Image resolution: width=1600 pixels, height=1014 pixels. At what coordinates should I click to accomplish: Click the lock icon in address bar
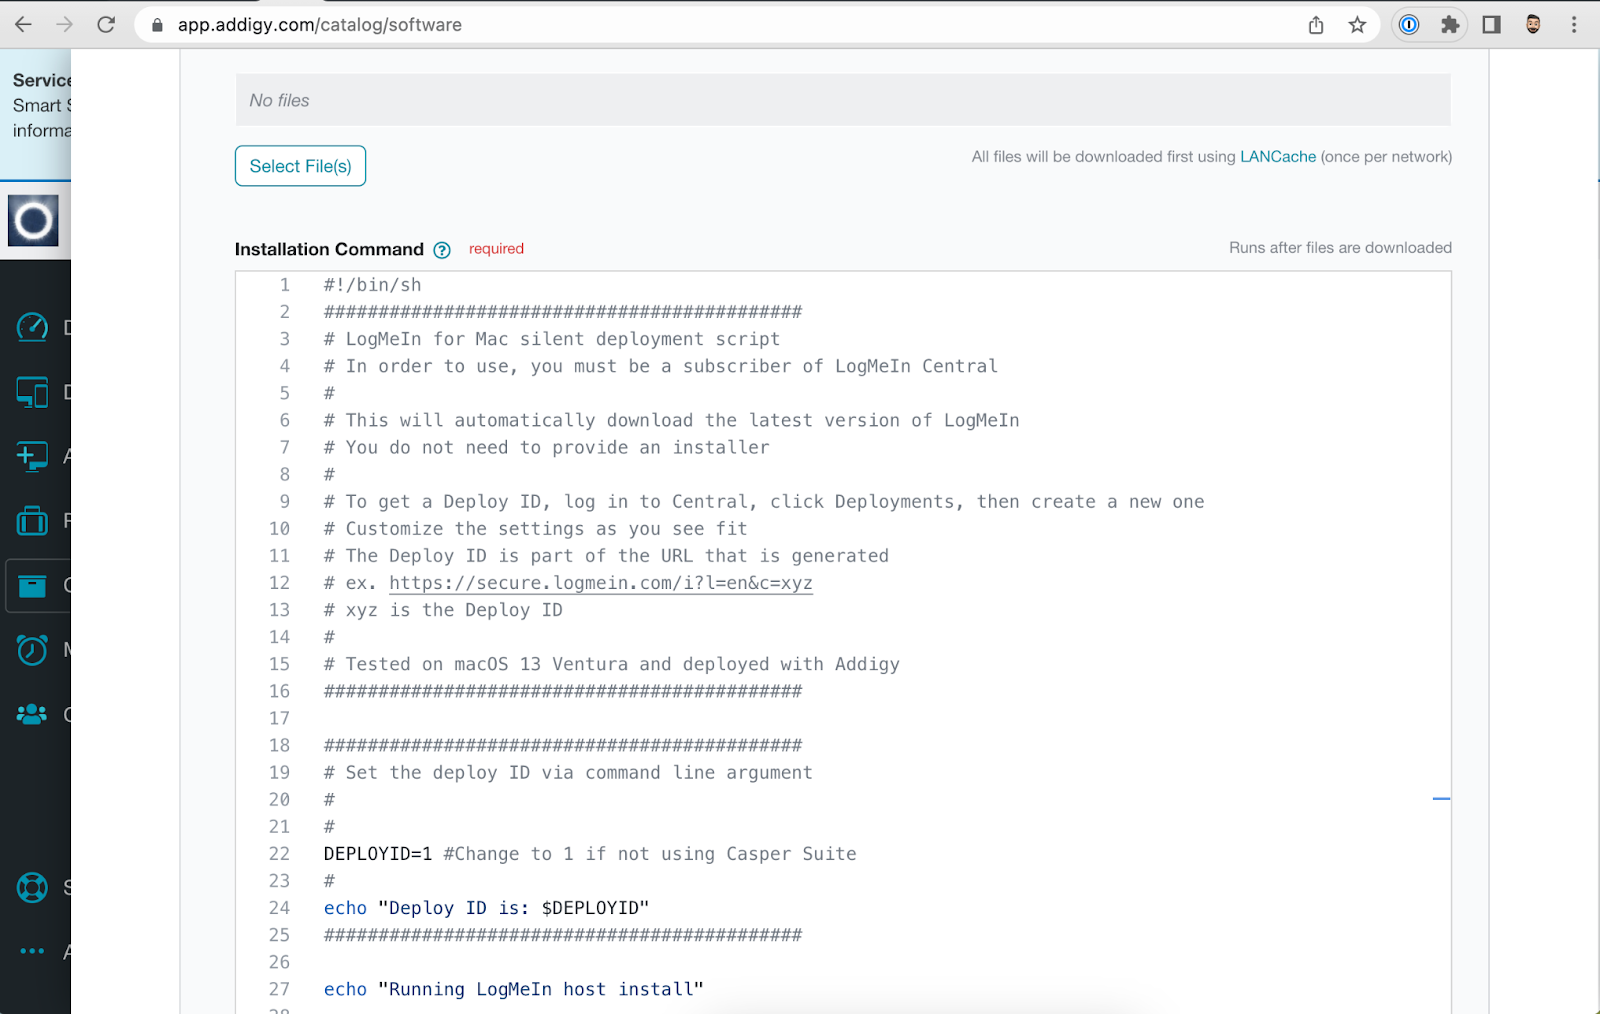point(157,25)
